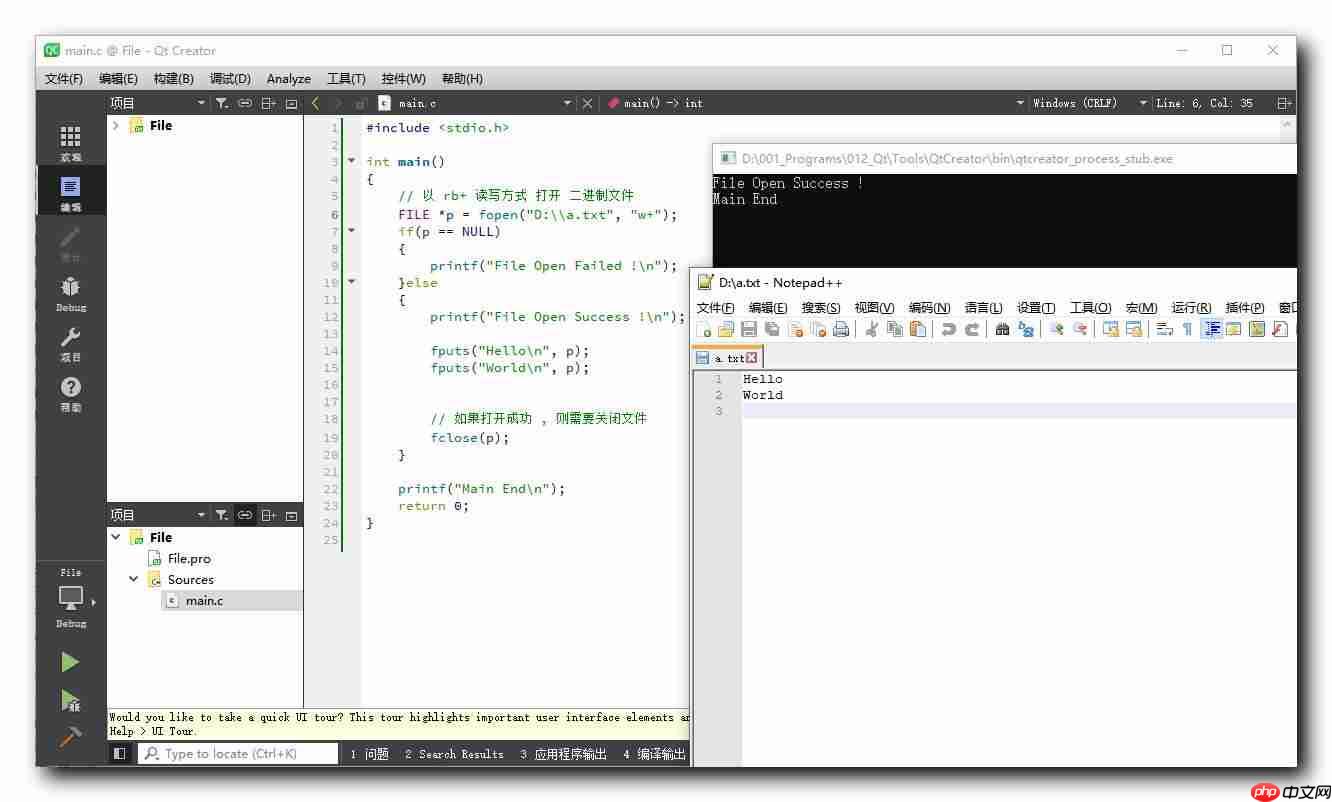Close main.c document with X beside file name

587,103
